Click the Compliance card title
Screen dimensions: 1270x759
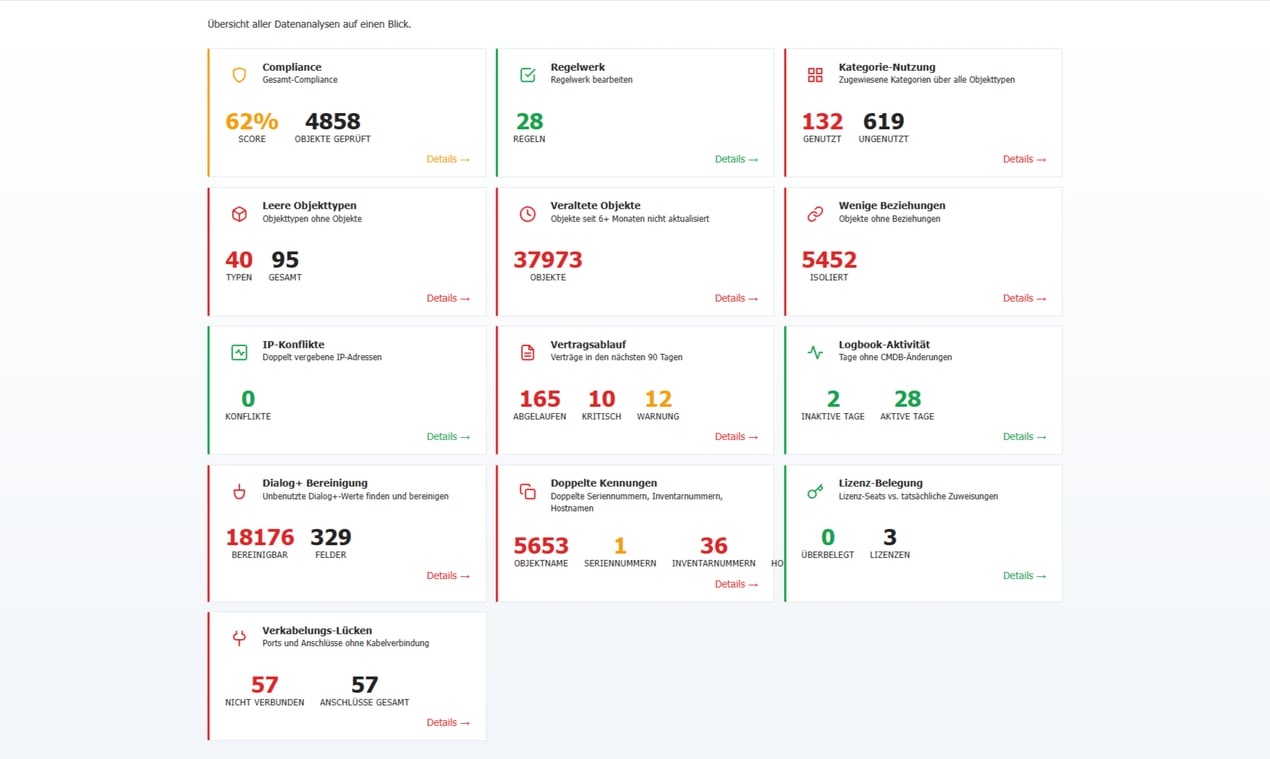tap(292, 67)
